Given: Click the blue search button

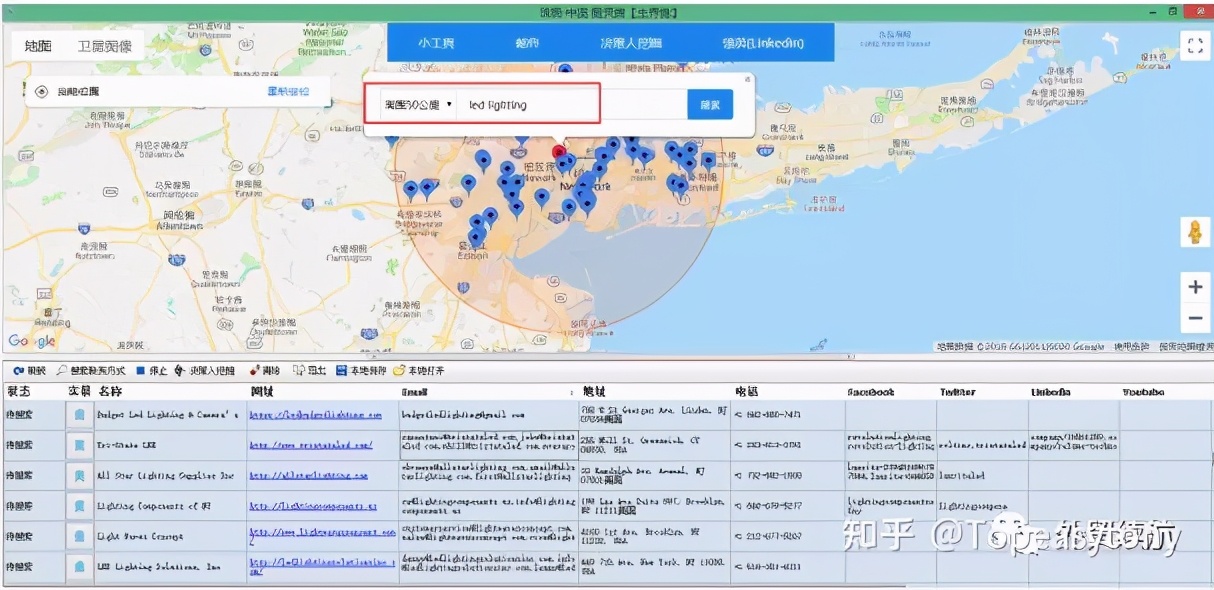Looking at the screenshot, I should (709, 105).
